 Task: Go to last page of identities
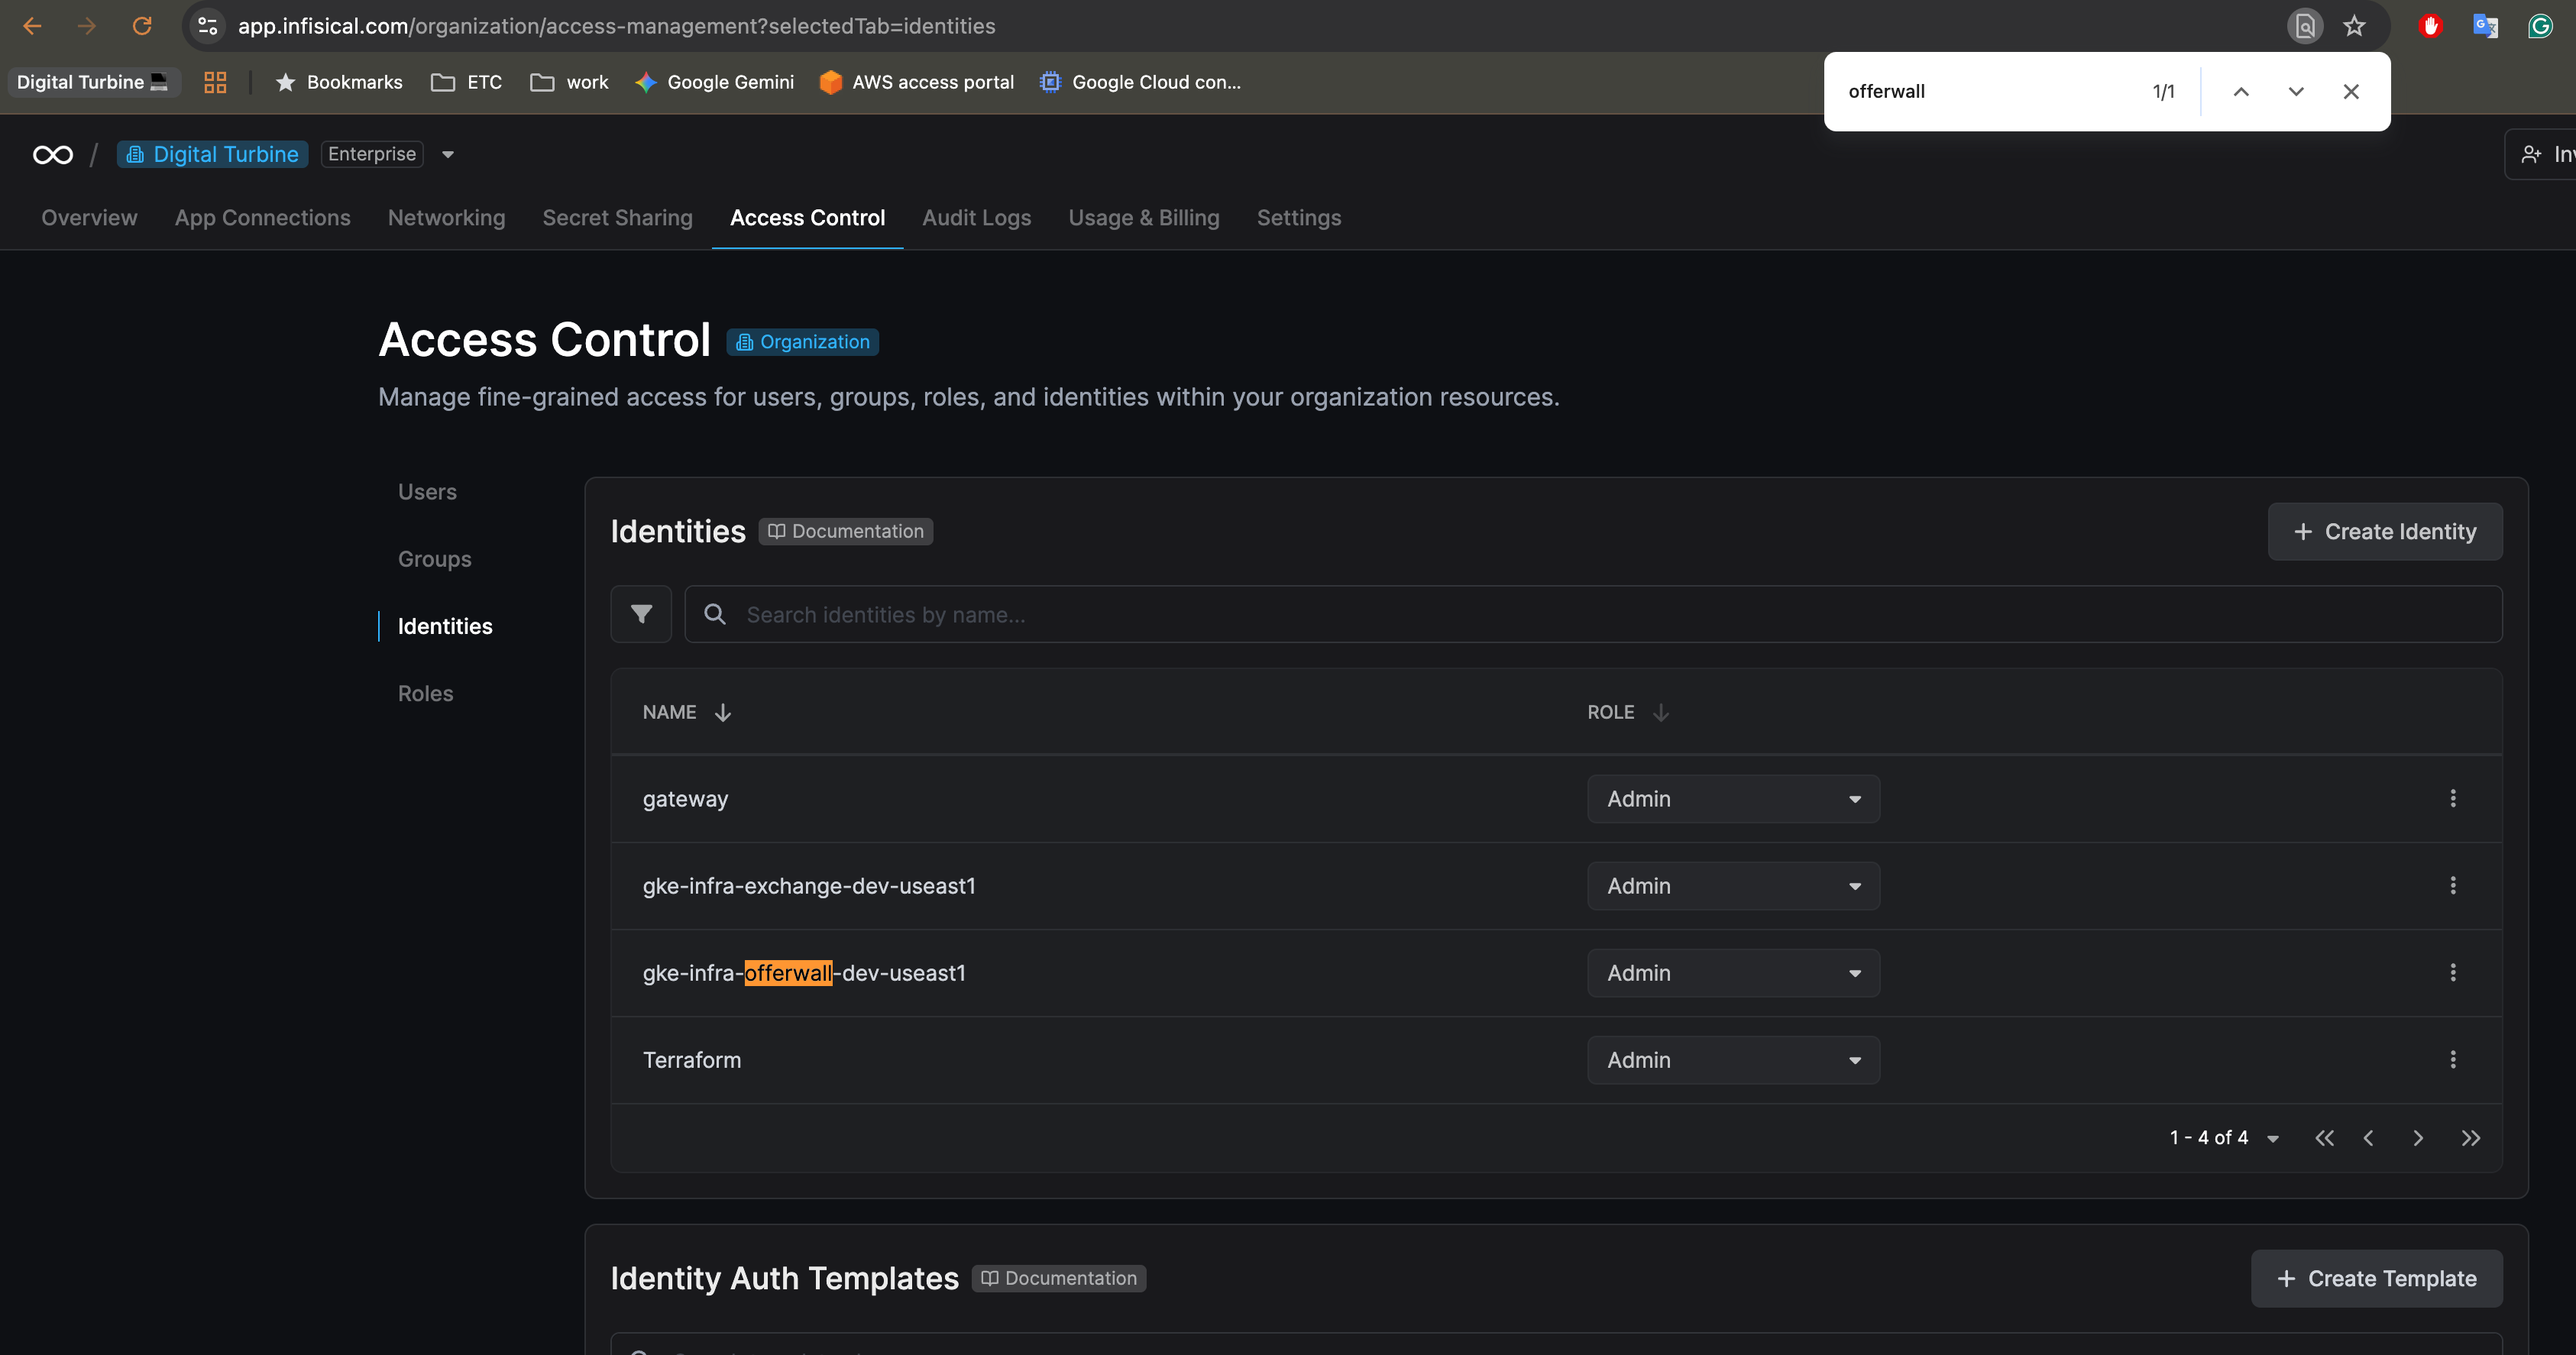(x=2470, y=1138)
